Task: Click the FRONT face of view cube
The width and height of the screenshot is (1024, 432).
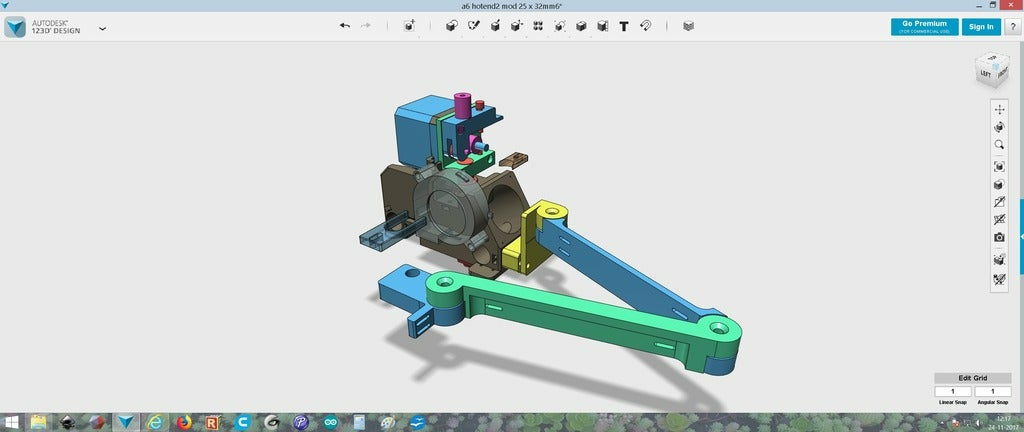Action: (1002, 74)
